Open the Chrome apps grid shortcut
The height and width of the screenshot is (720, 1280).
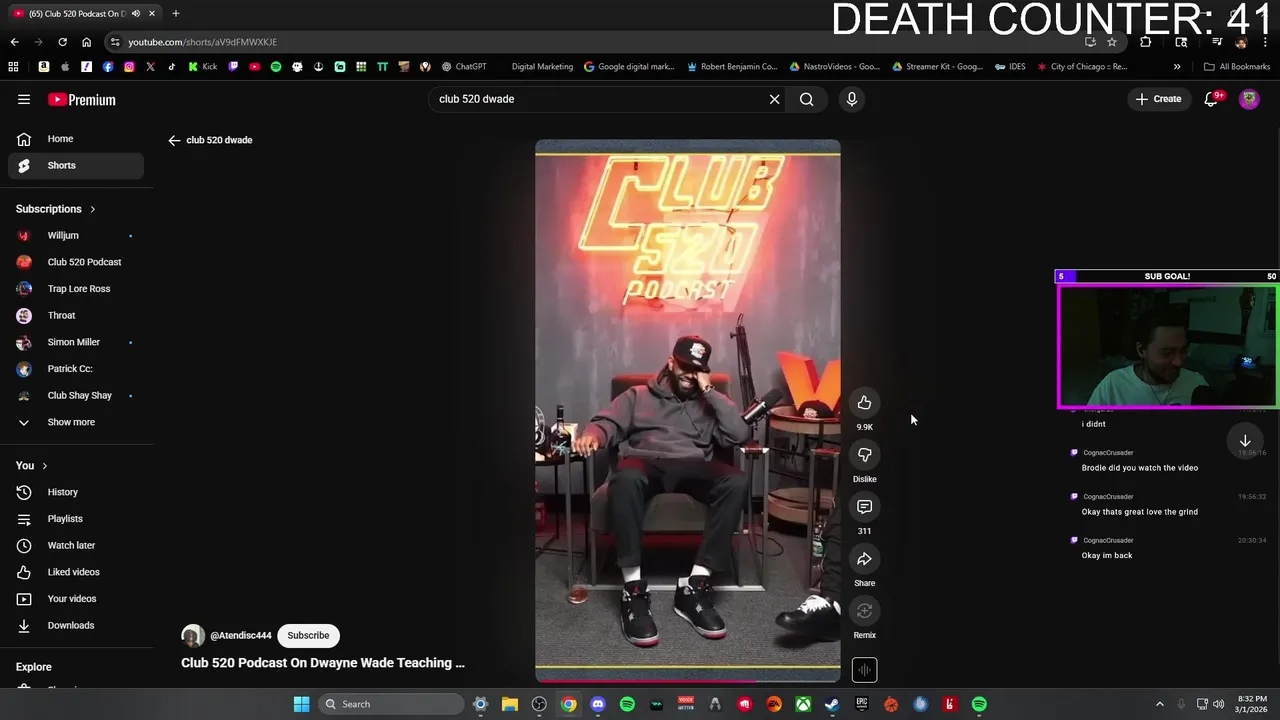[13, 67]
